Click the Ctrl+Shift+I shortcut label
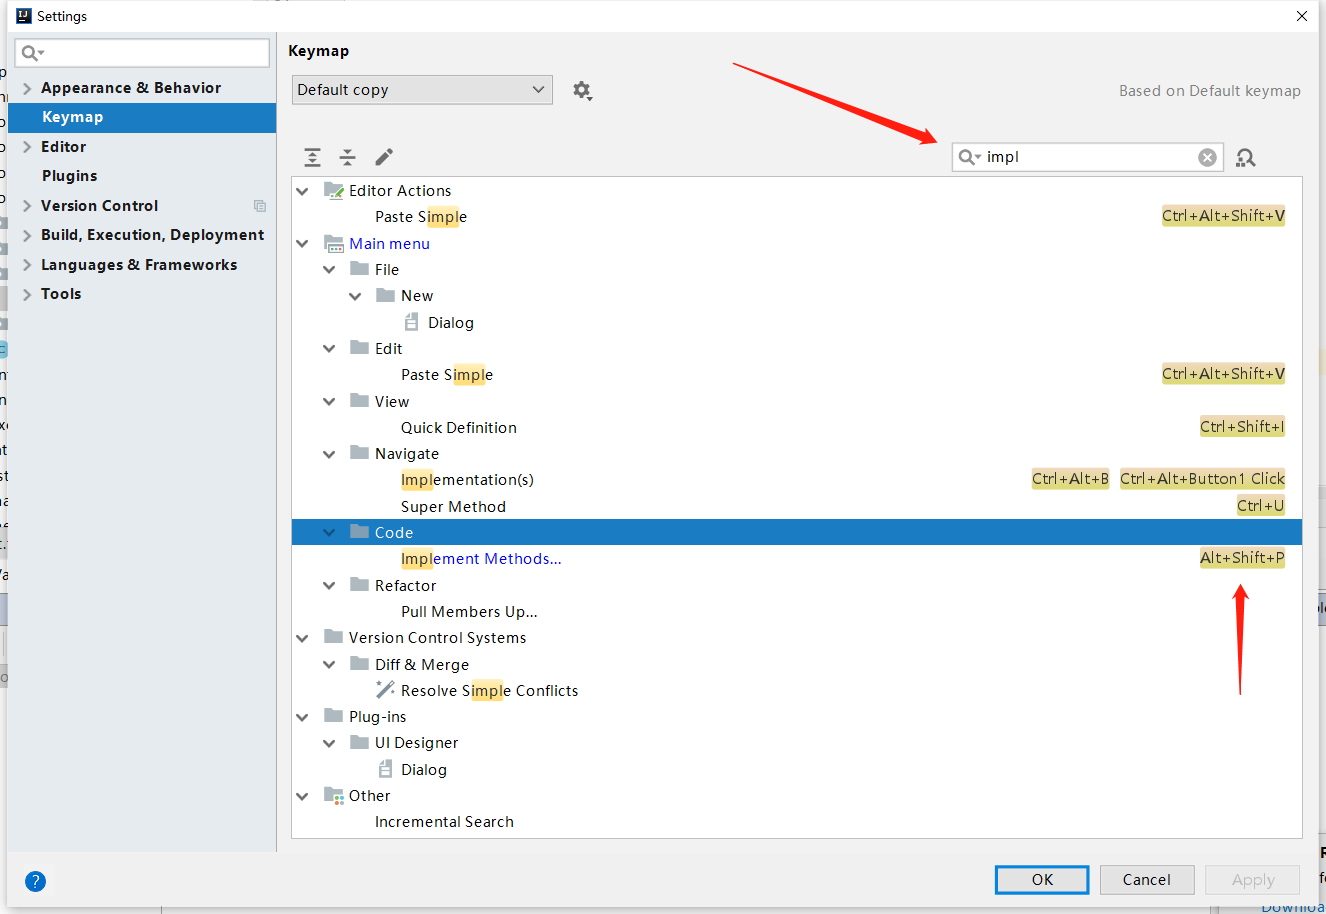The width and height of the screenshot is (1326, 914). click(x=1242, y=427)
